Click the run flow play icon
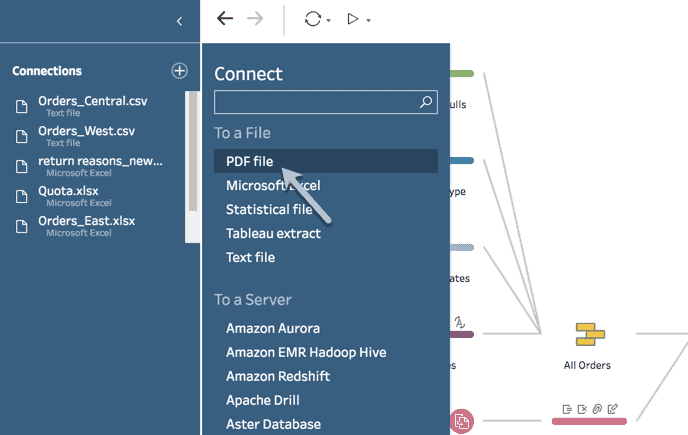Image resolution: width=688 pixels, height=435 pixels. (x=353, y=19)
